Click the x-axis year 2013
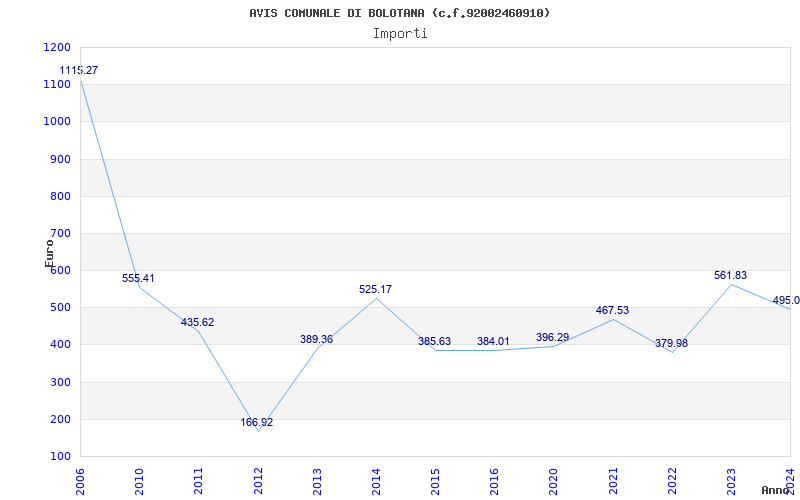The width and height of the screenshot is (800, 500). [x=317, y=481]
